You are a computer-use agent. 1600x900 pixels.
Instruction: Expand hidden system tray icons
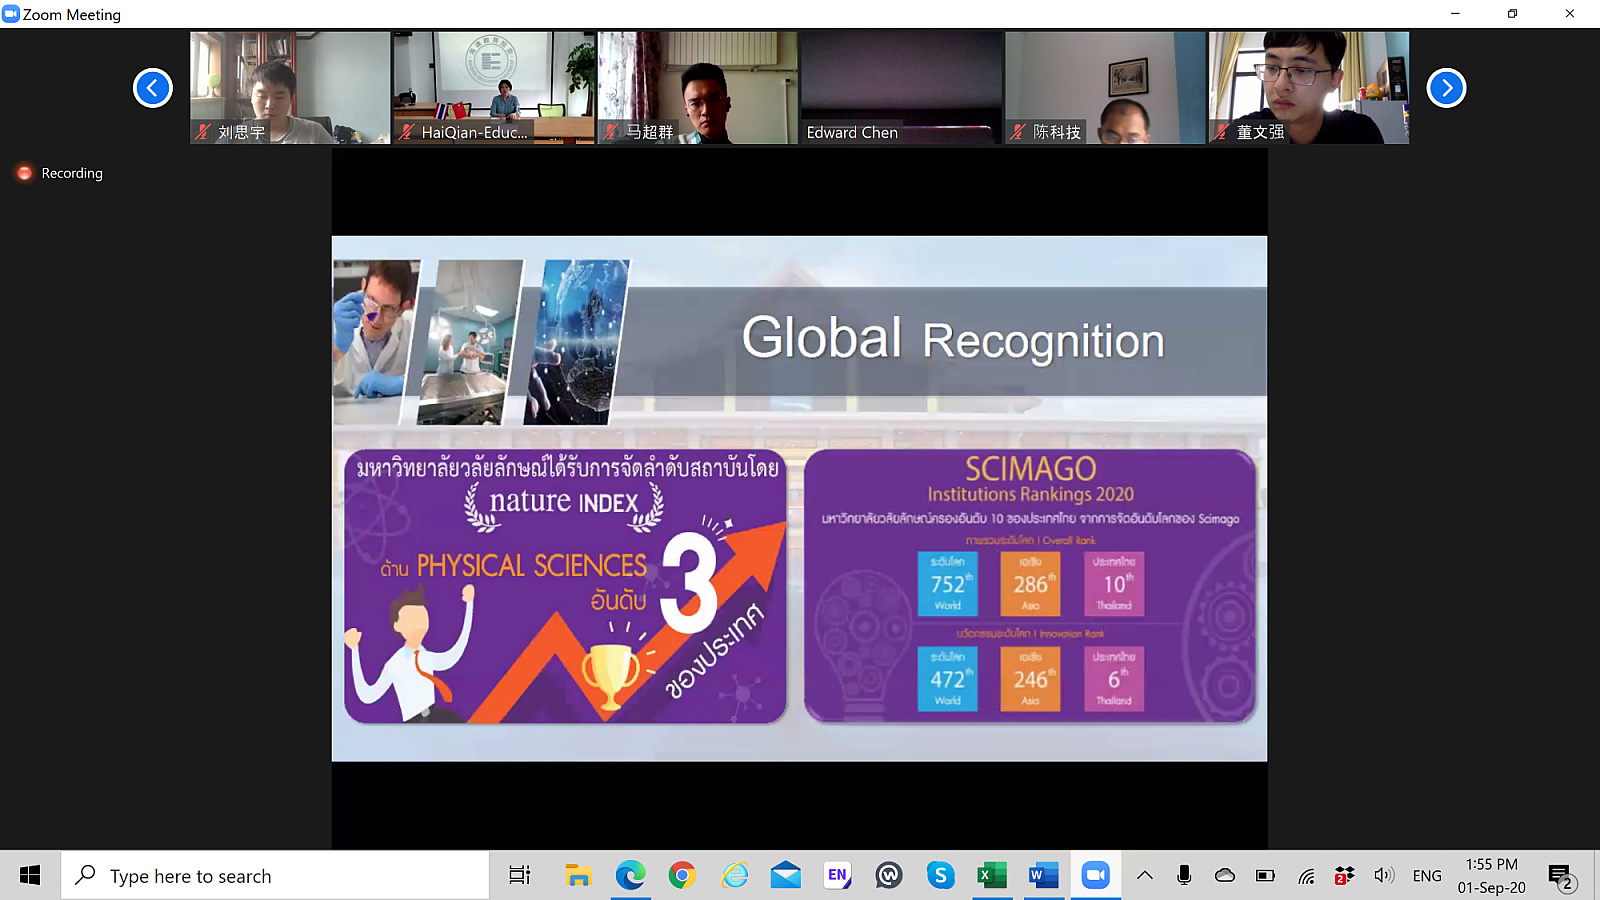[1145, 876]
